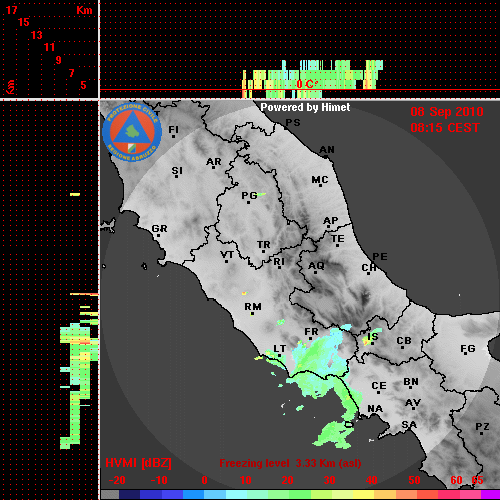Select the PE city label
The width and height of the screenshot is (500, 500).
380,257
